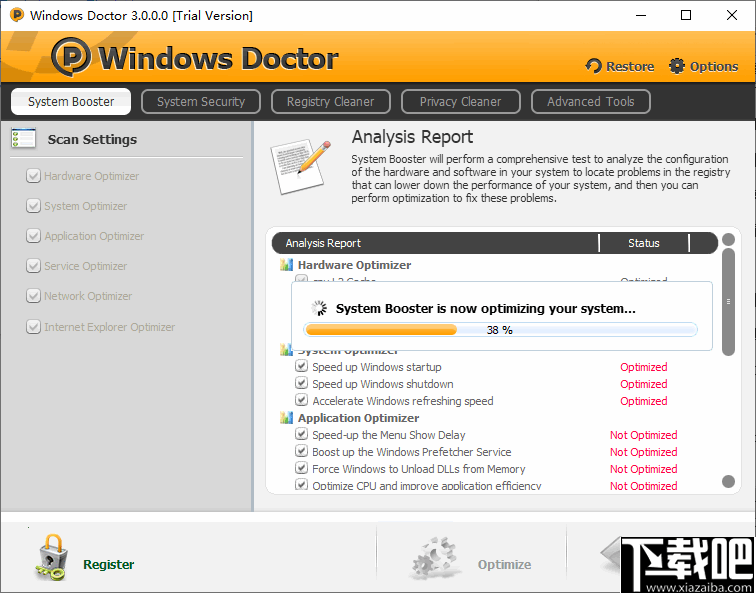Click the Hardware Optimizer chart icon
This screenshot has width=756, height=593.
pyautogui.click(x=286, y=265)
